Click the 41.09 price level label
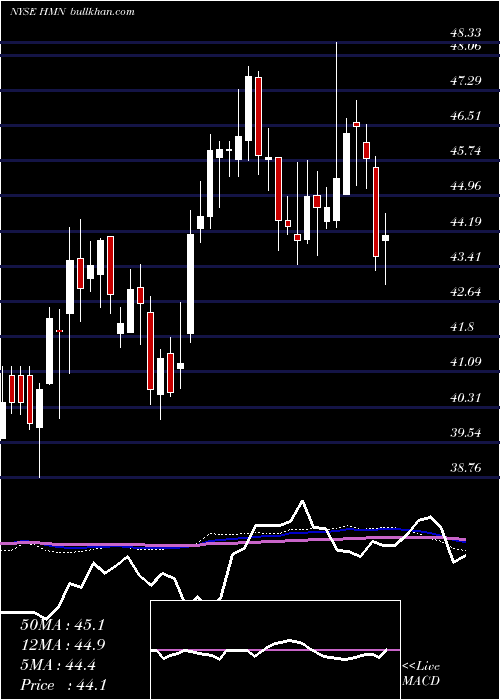Viewport: 500px width, 700px height. click(x=466, y=362)
